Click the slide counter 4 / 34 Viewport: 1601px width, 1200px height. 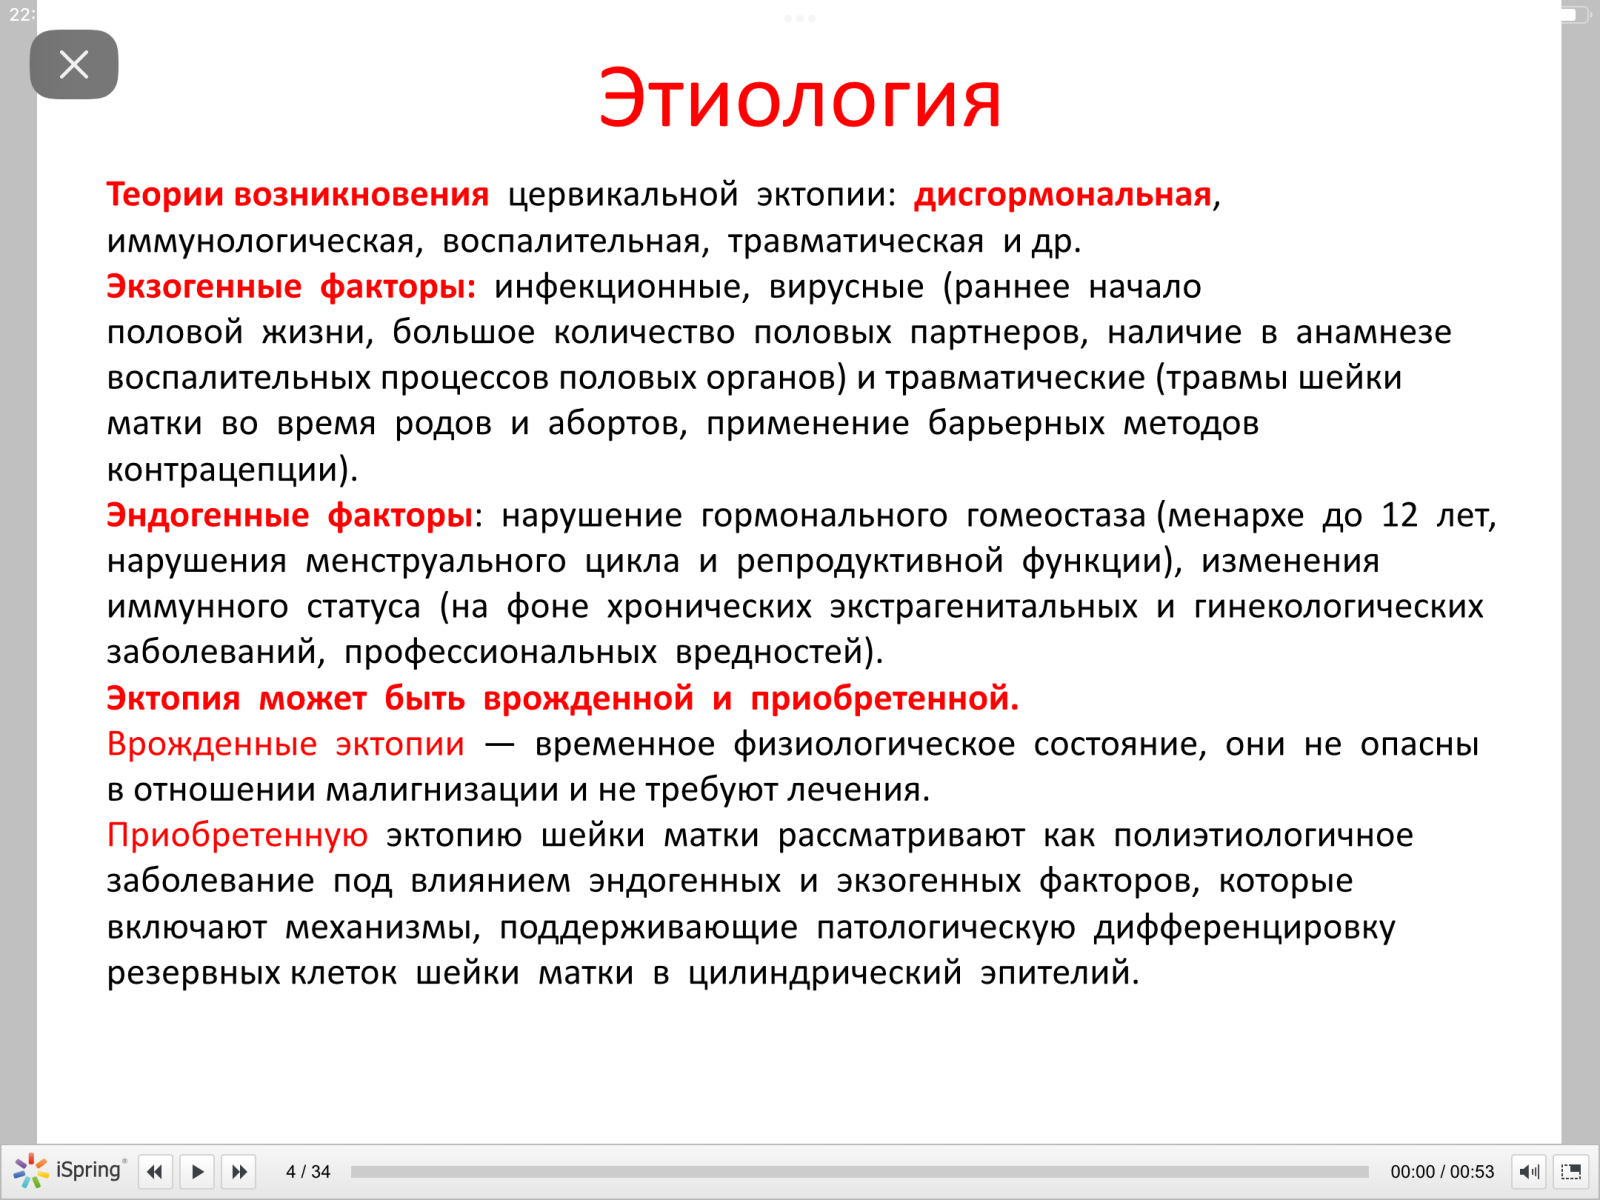tap(308, 1171)
